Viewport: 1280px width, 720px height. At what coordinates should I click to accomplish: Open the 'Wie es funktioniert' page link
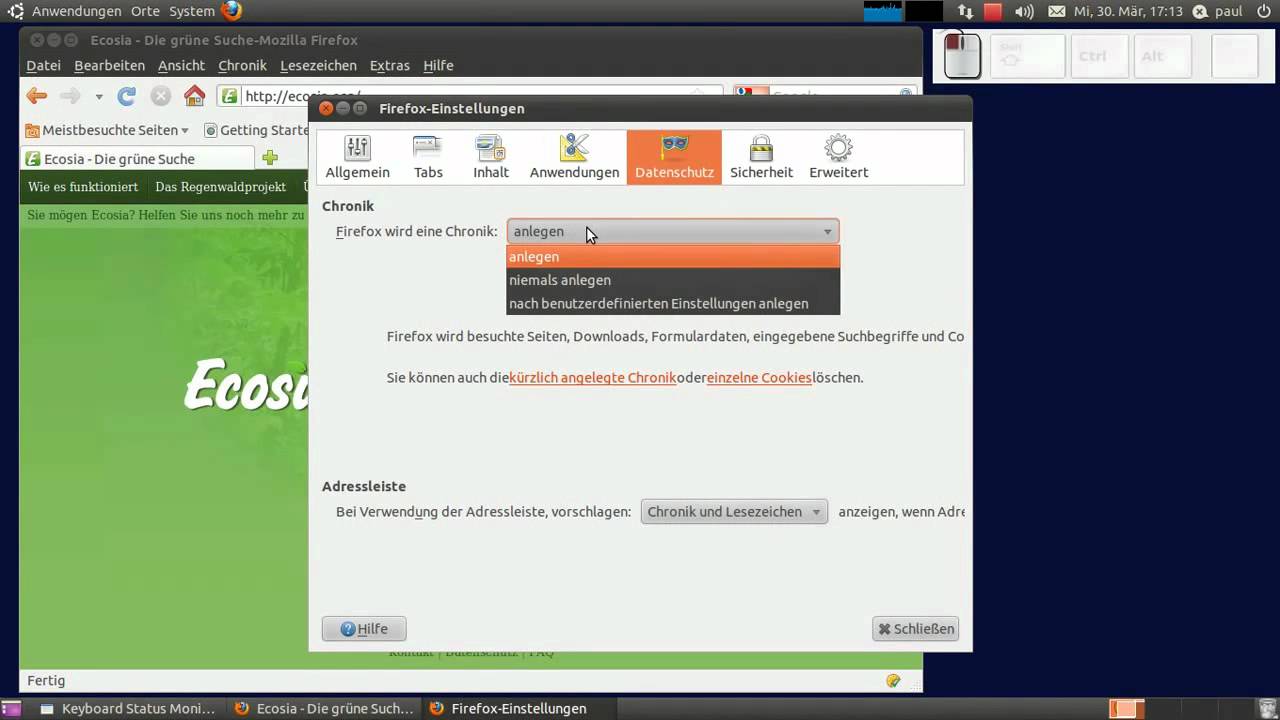[83, 187]
